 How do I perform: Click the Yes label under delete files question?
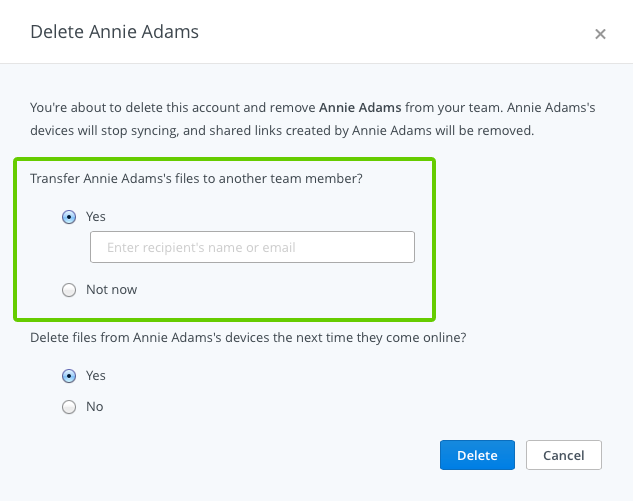[96, 376]
